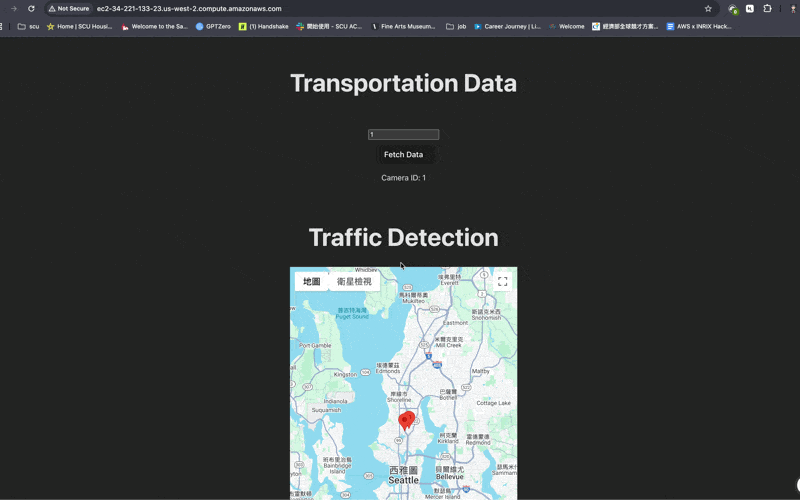
Task: Click the Suquamish map label
Action: click(327, 410)
